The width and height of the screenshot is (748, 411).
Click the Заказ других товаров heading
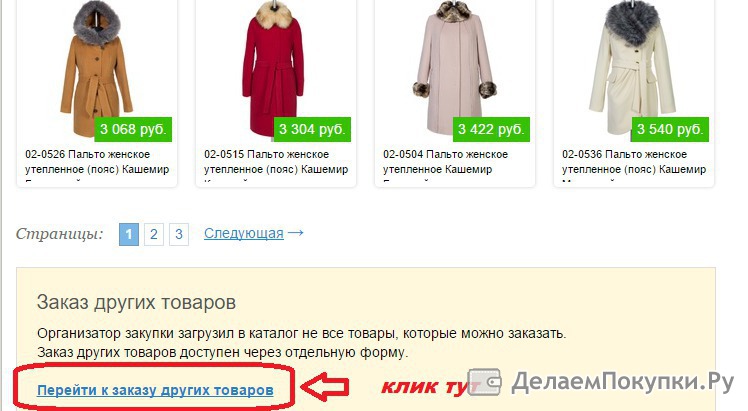tap(136, 302)
